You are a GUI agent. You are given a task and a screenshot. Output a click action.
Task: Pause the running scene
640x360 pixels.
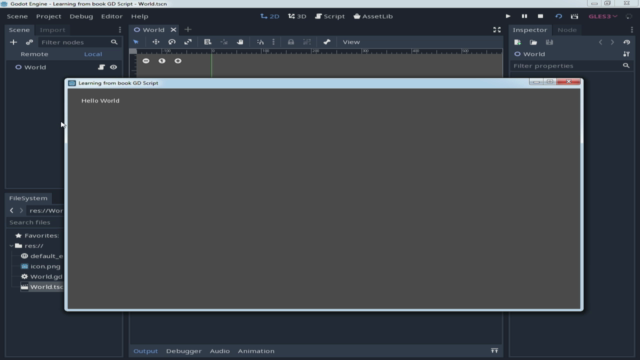pyautogui.click(x=524, y=16)
